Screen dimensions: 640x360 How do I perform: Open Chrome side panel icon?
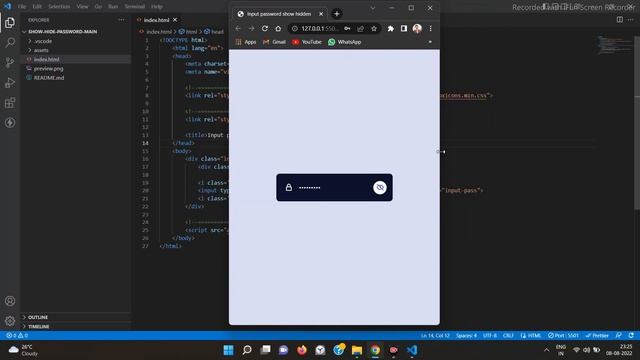(404, 29)
